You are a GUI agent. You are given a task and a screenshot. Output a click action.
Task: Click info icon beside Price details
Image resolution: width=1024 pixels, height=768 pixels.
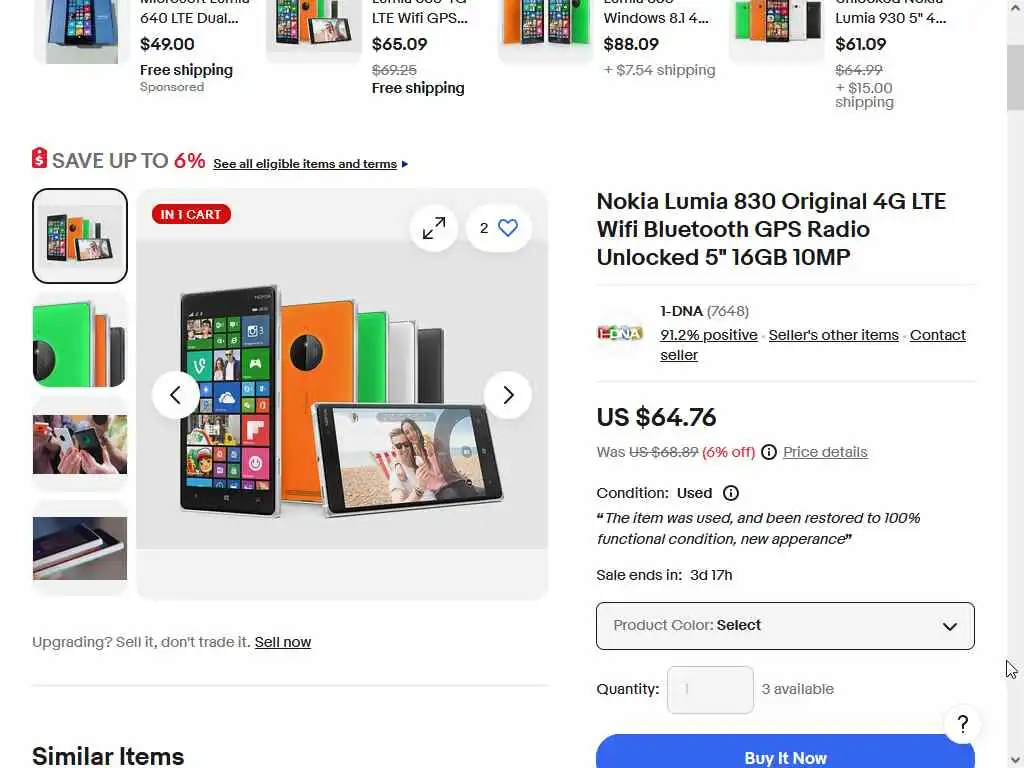click(769, 452)
